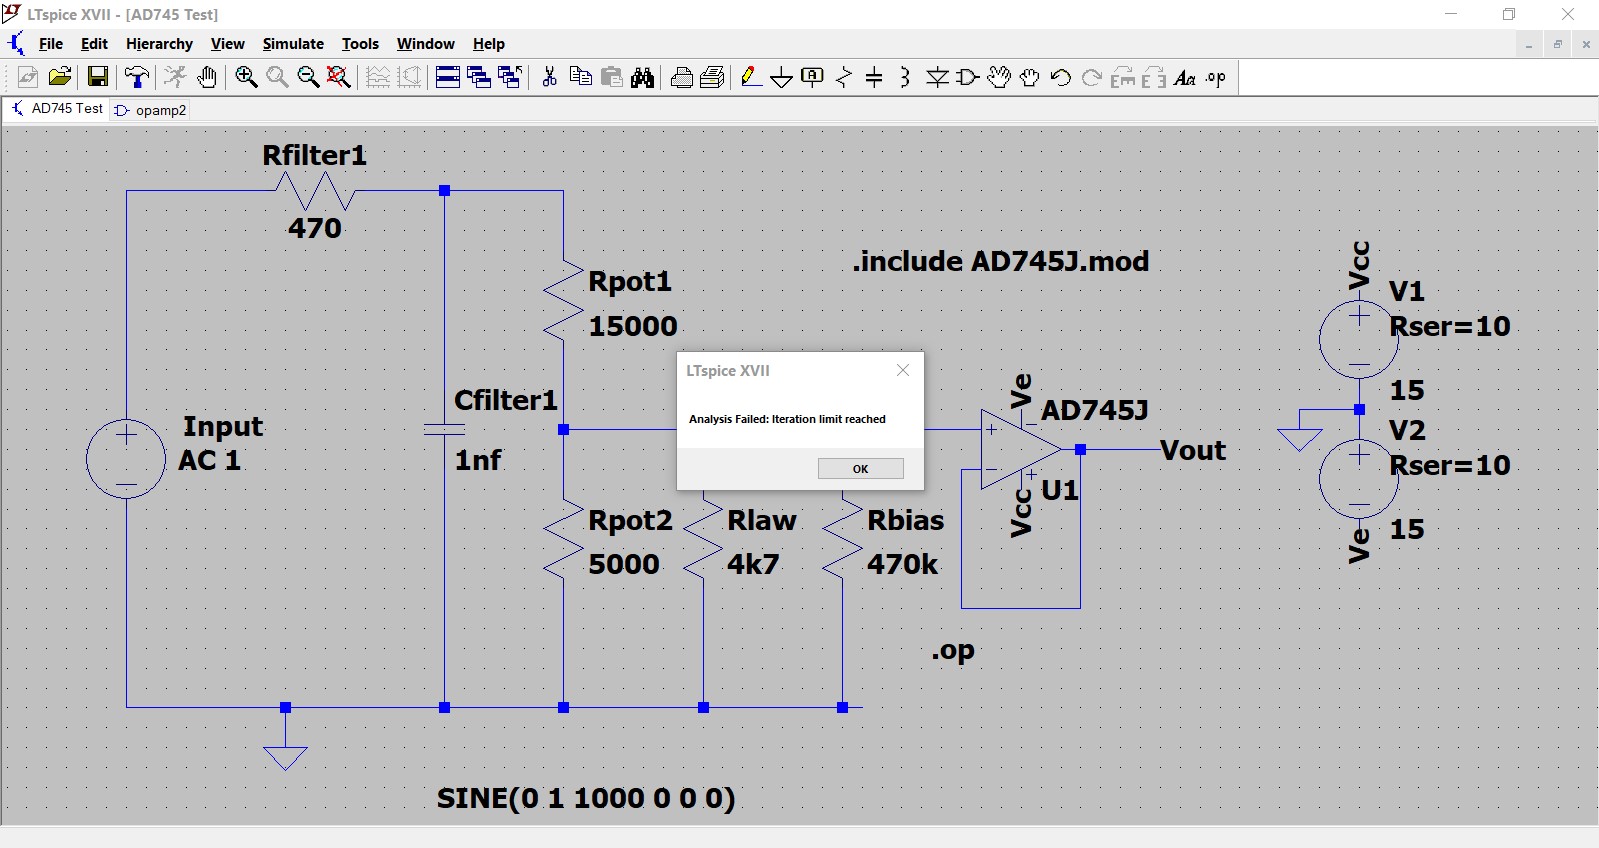1599x848 pixels.
Task: Click the 5000 resistance value
Action: tap(624, 564)
